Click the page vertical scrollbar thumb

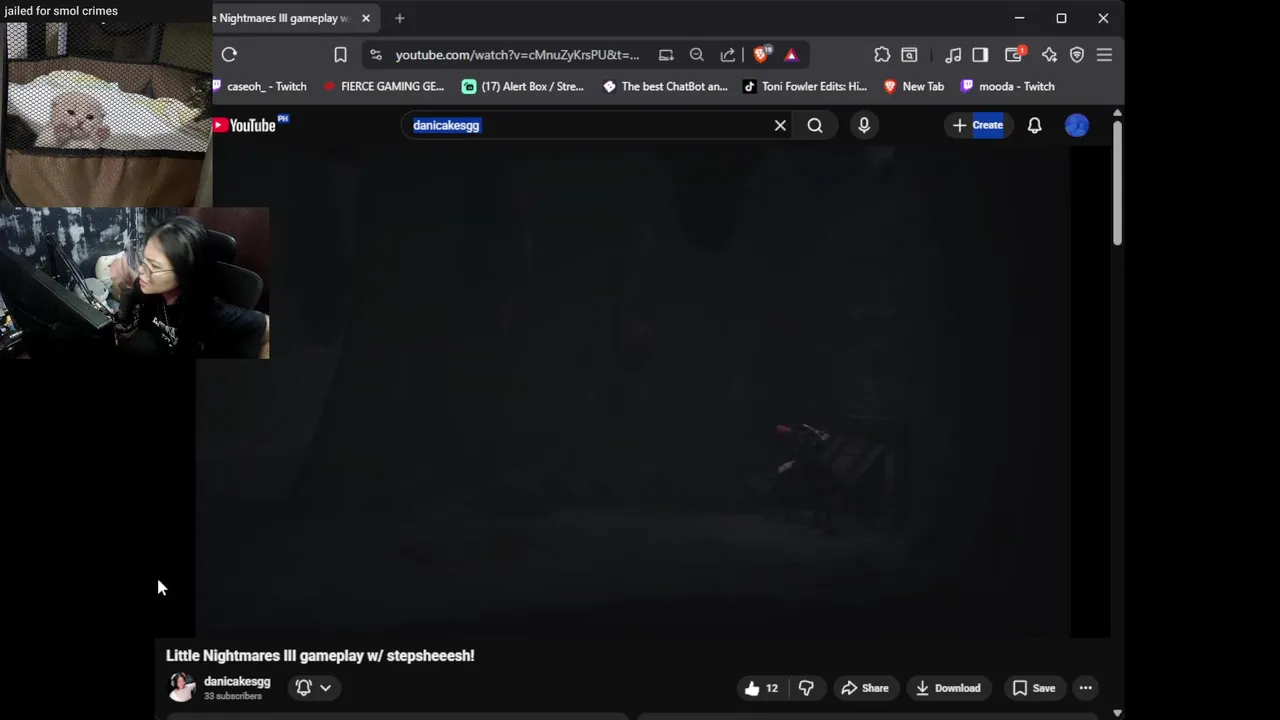point(1117,184)
